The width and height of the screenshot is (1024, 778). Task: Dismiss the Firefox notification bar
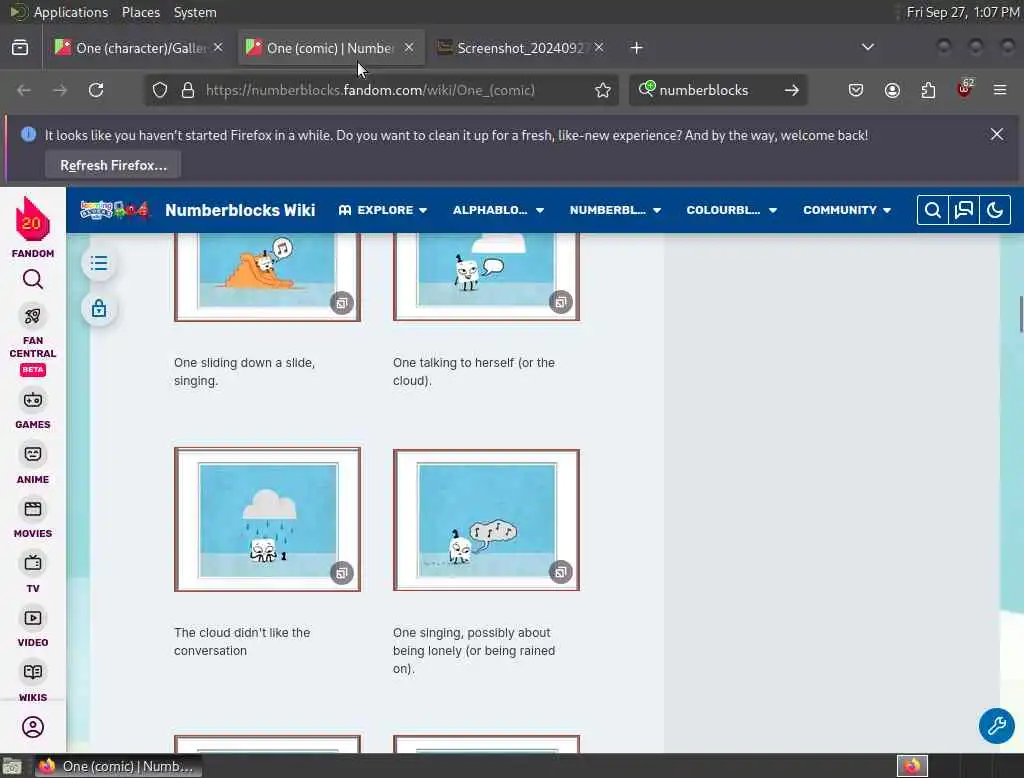click(997, 135)
